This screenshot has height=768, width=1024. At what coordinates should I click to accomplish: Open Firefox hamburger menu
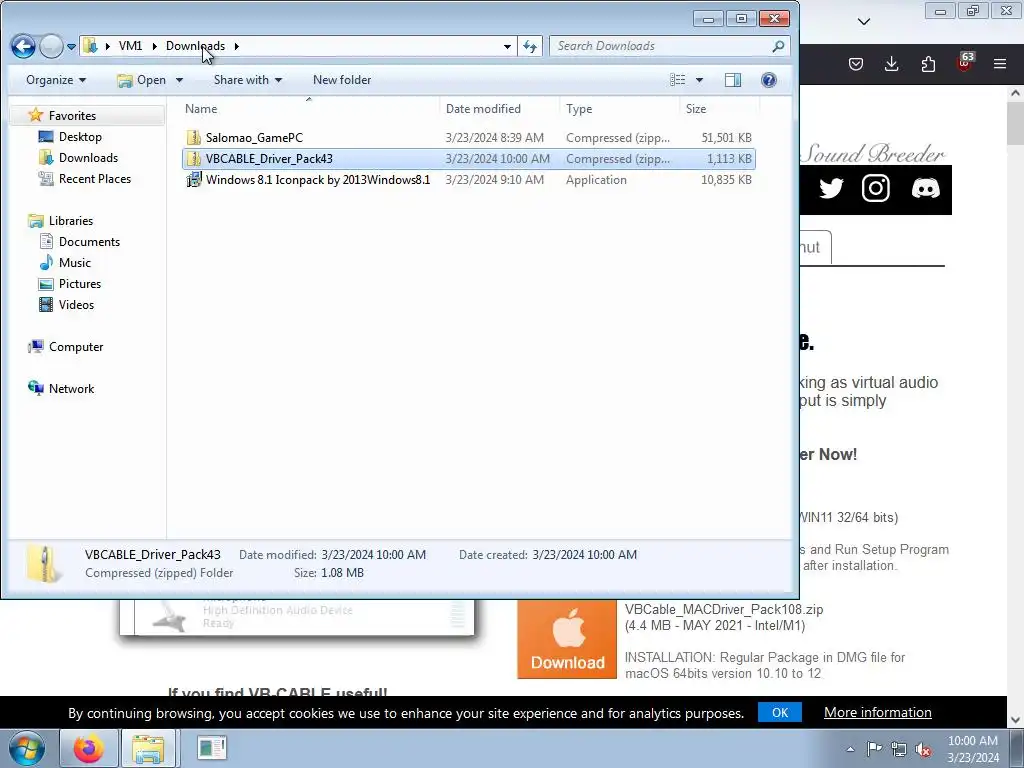click(x=1000, y=64)
